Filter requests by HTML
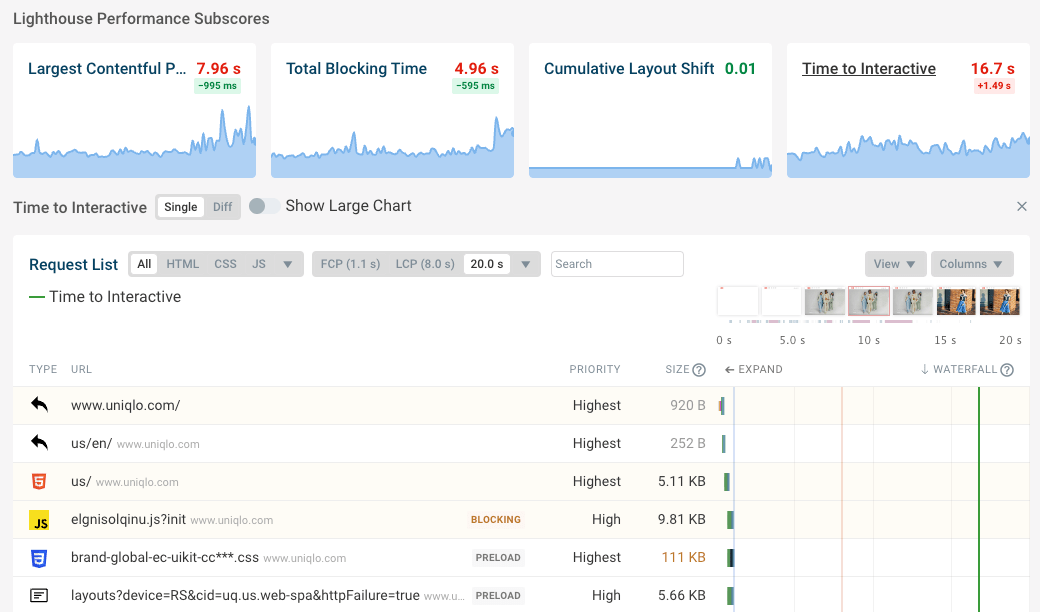This screenshot has width=1040, height=612. pyautogui.click(x=182, y=264)
